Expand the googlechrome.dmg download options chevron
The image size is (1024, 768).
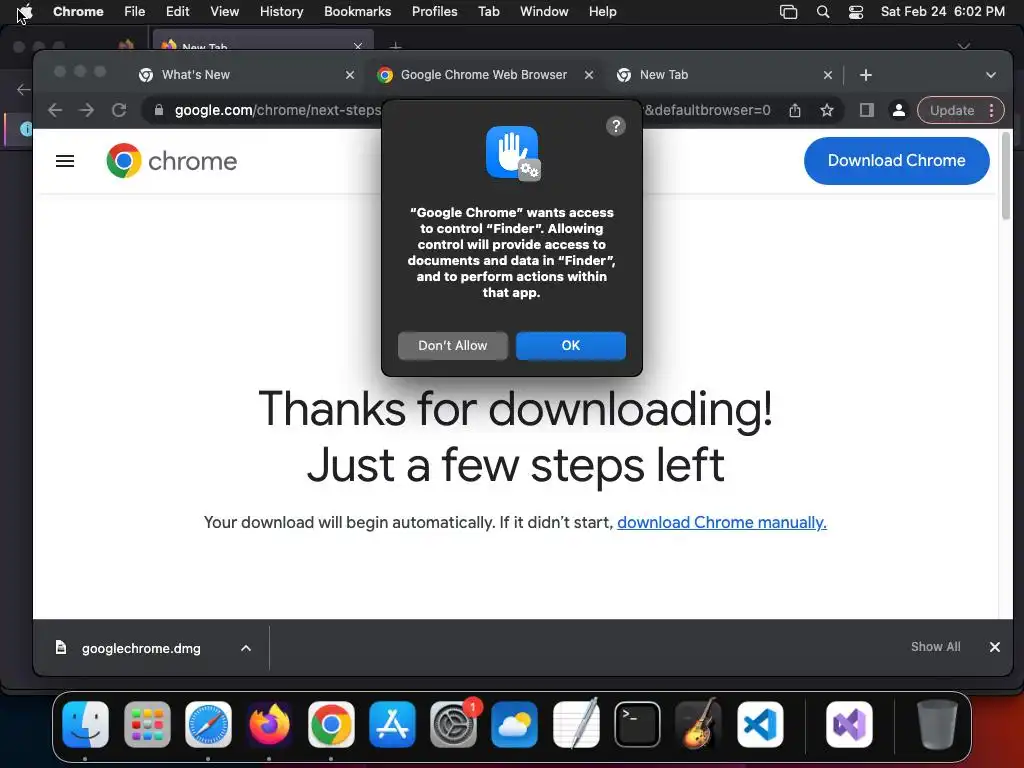point(246,648)
